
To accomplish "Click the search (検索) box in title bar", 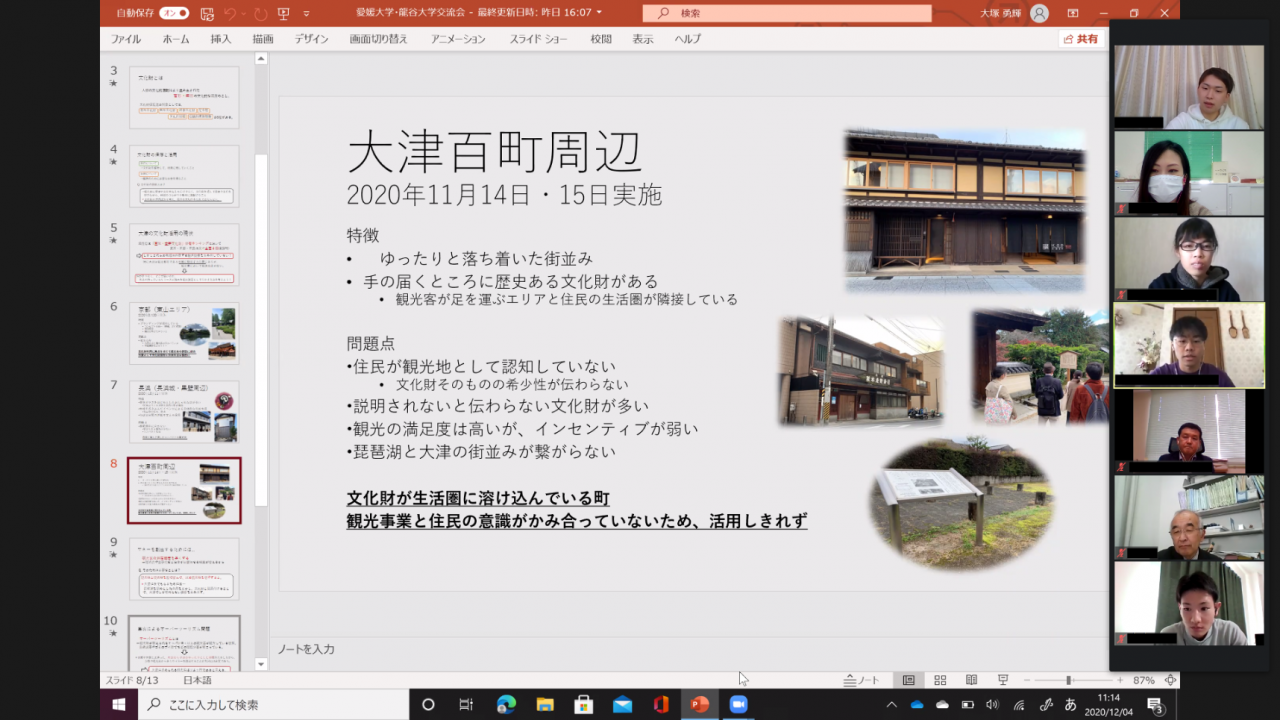I will [x=786, y=13].
